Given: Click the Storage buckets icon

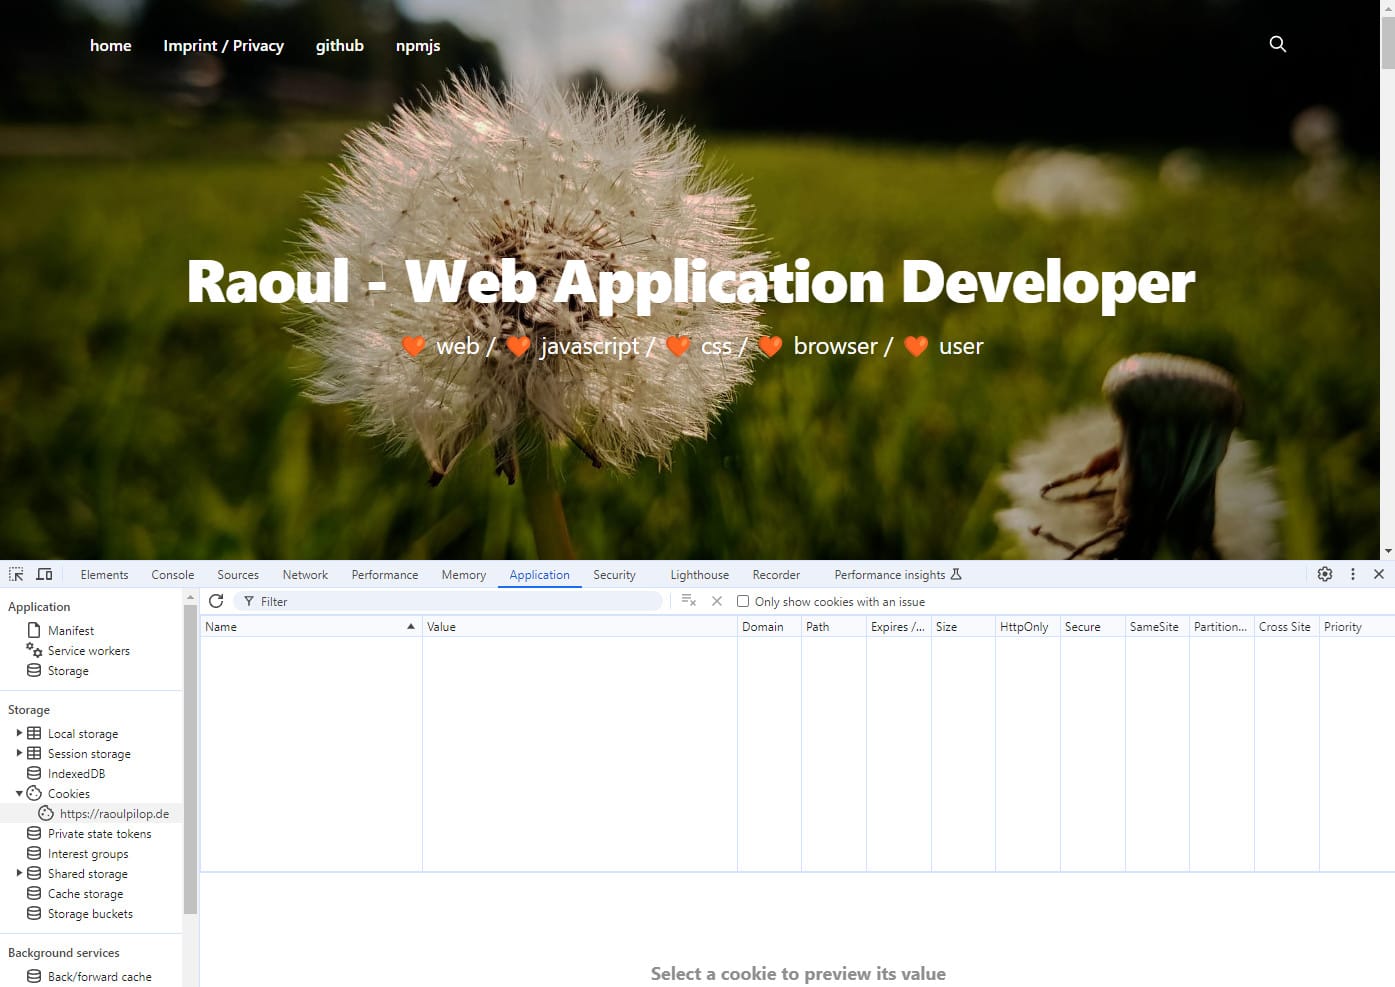Looking at the screenshot, I should click(x=34, y=913).
